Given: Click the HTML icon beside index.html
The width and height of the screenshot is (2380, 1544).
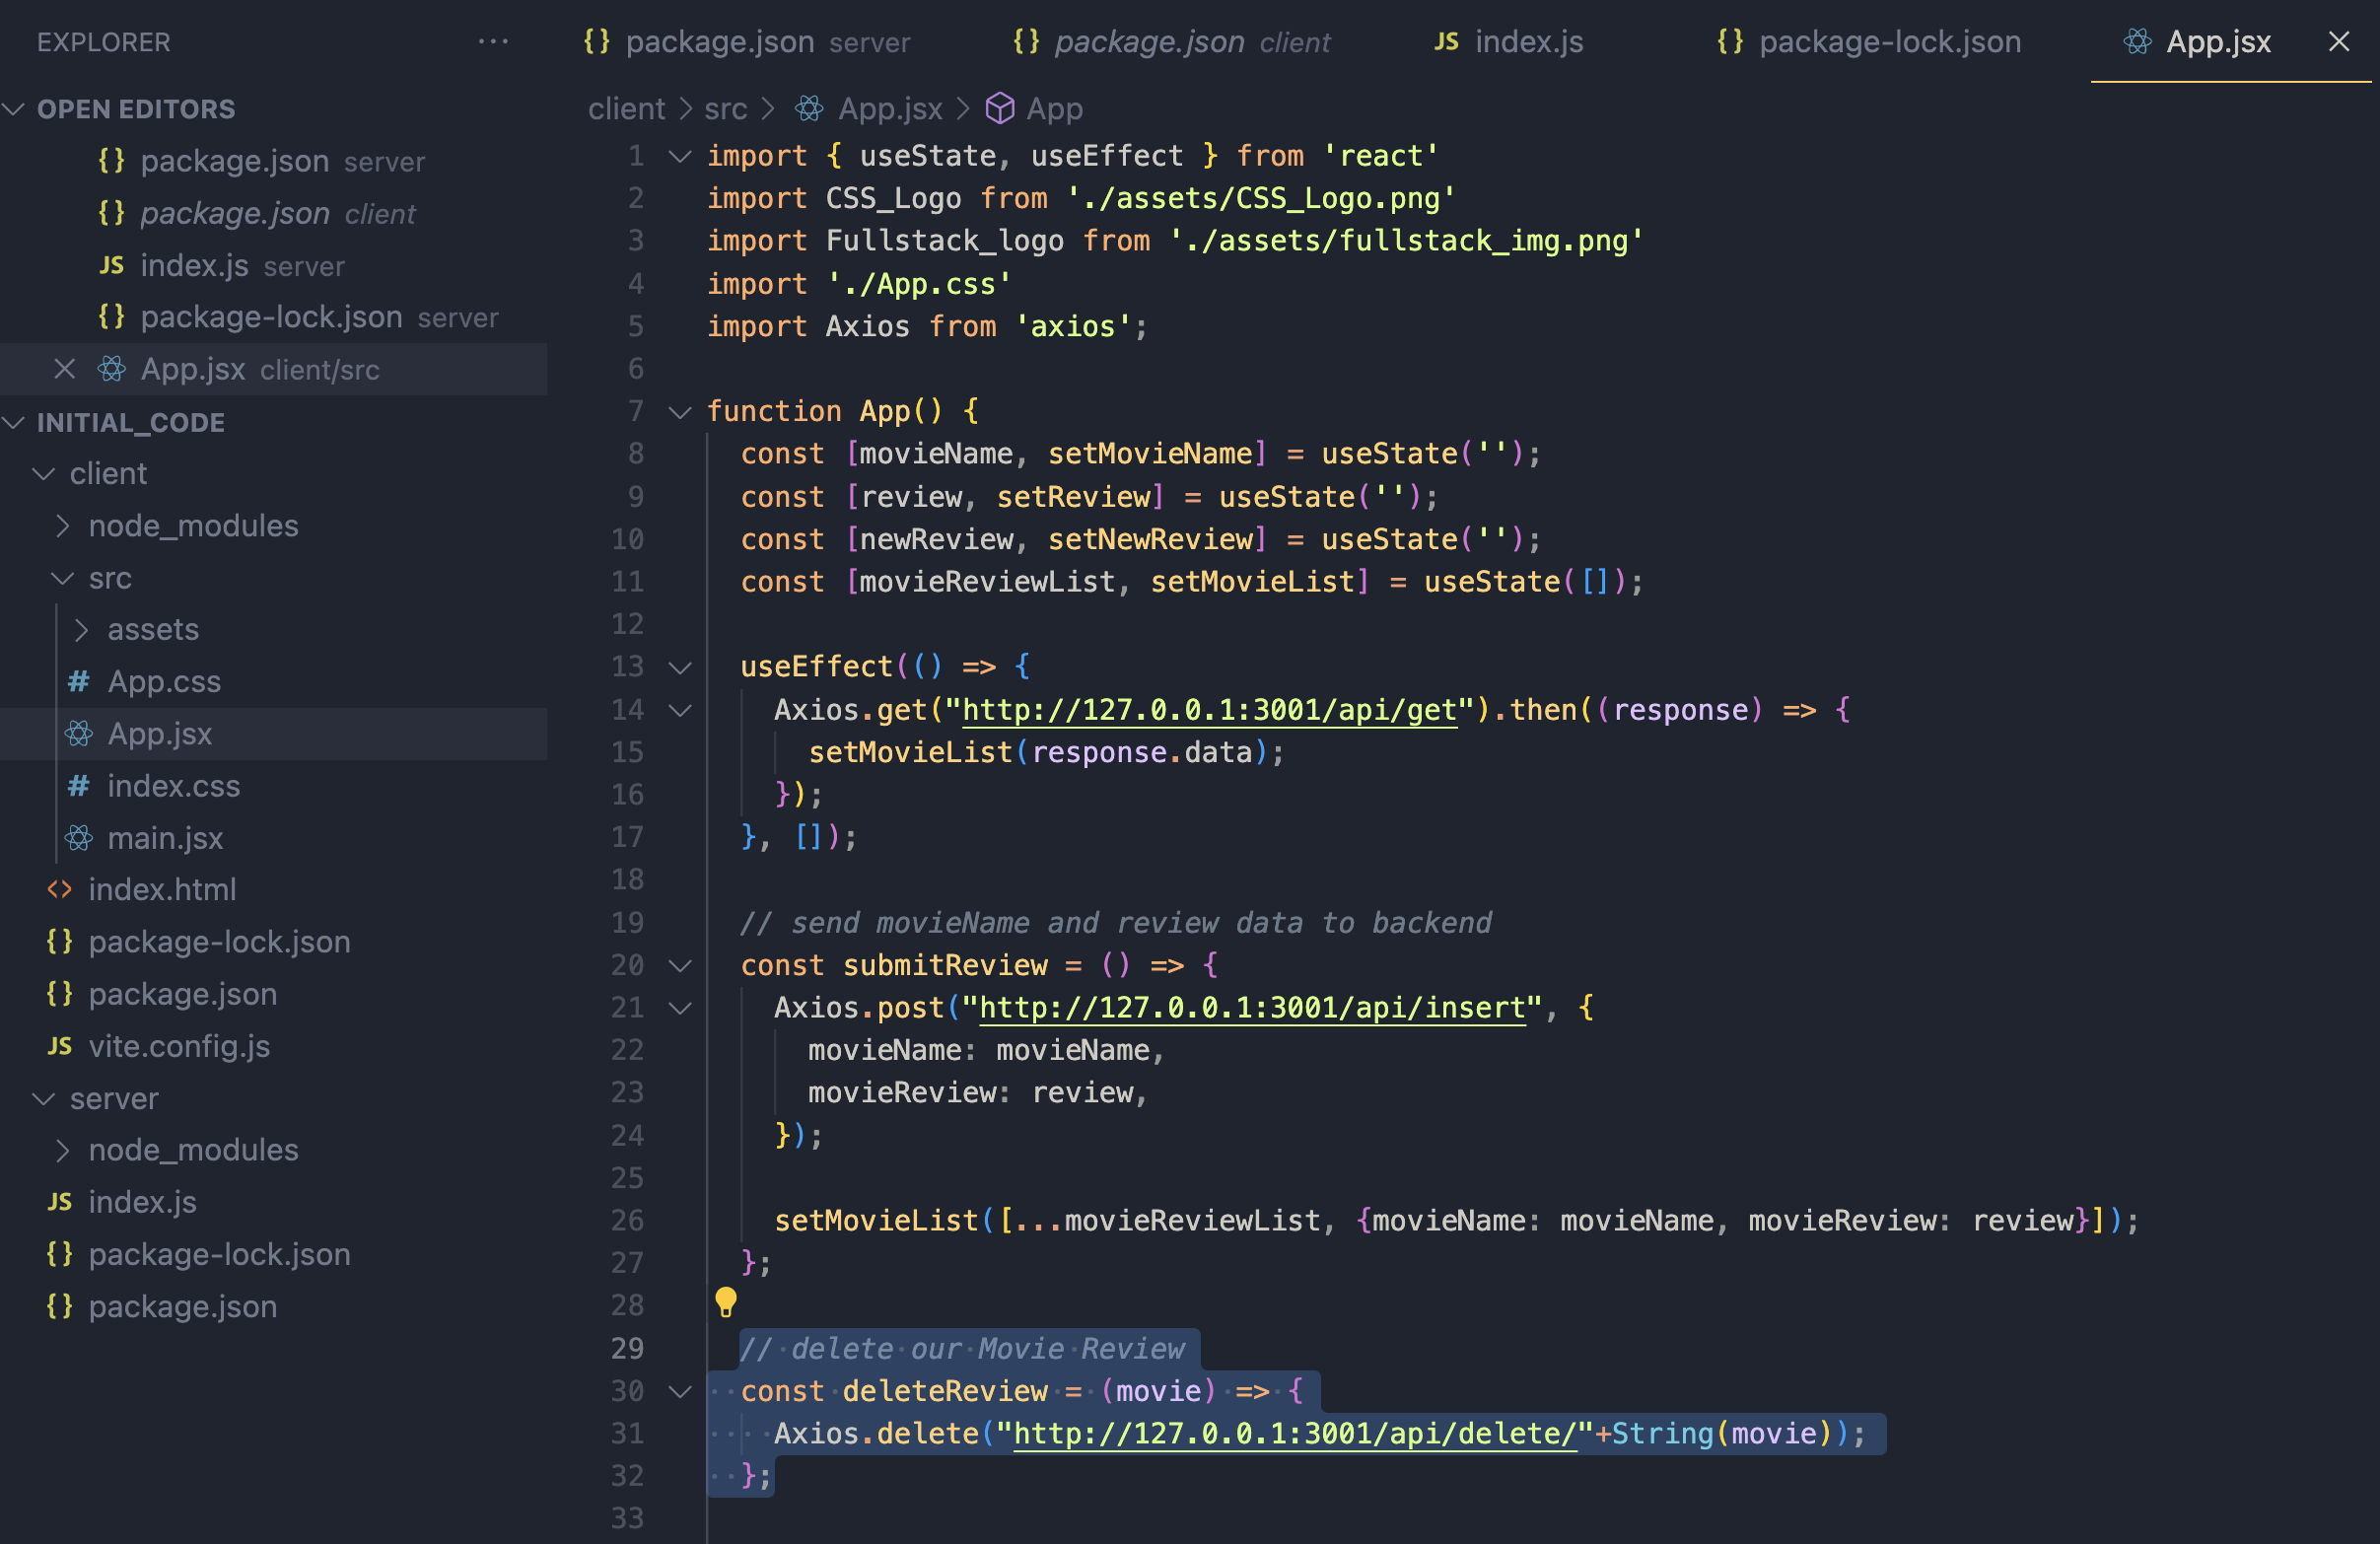Looking at the screenshot, I should pyautogui.click(x=60, y=890).
